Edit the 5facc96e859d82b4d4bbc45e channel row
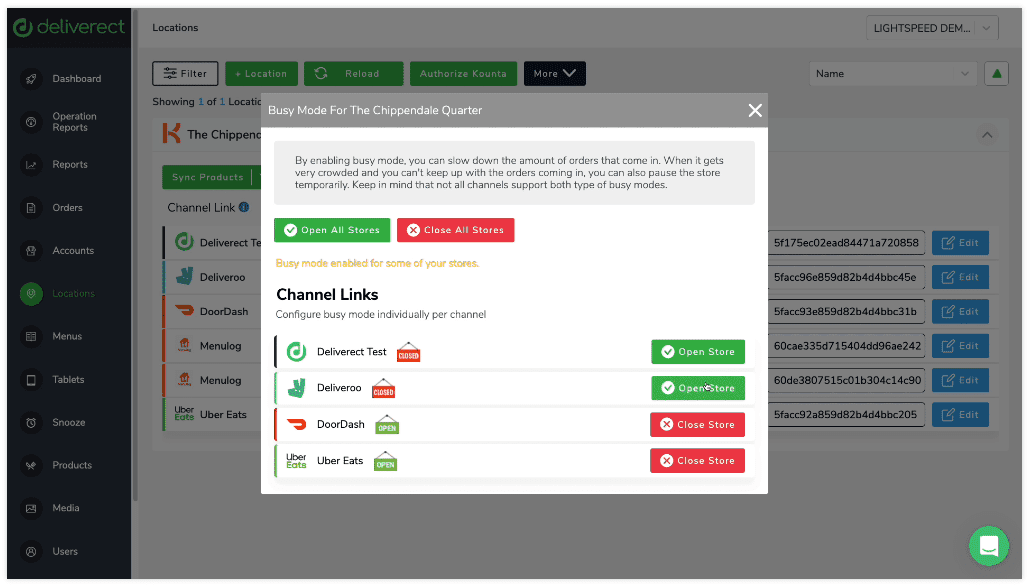Viewport: 1031px width, 586px height. (x=960, y=278)
